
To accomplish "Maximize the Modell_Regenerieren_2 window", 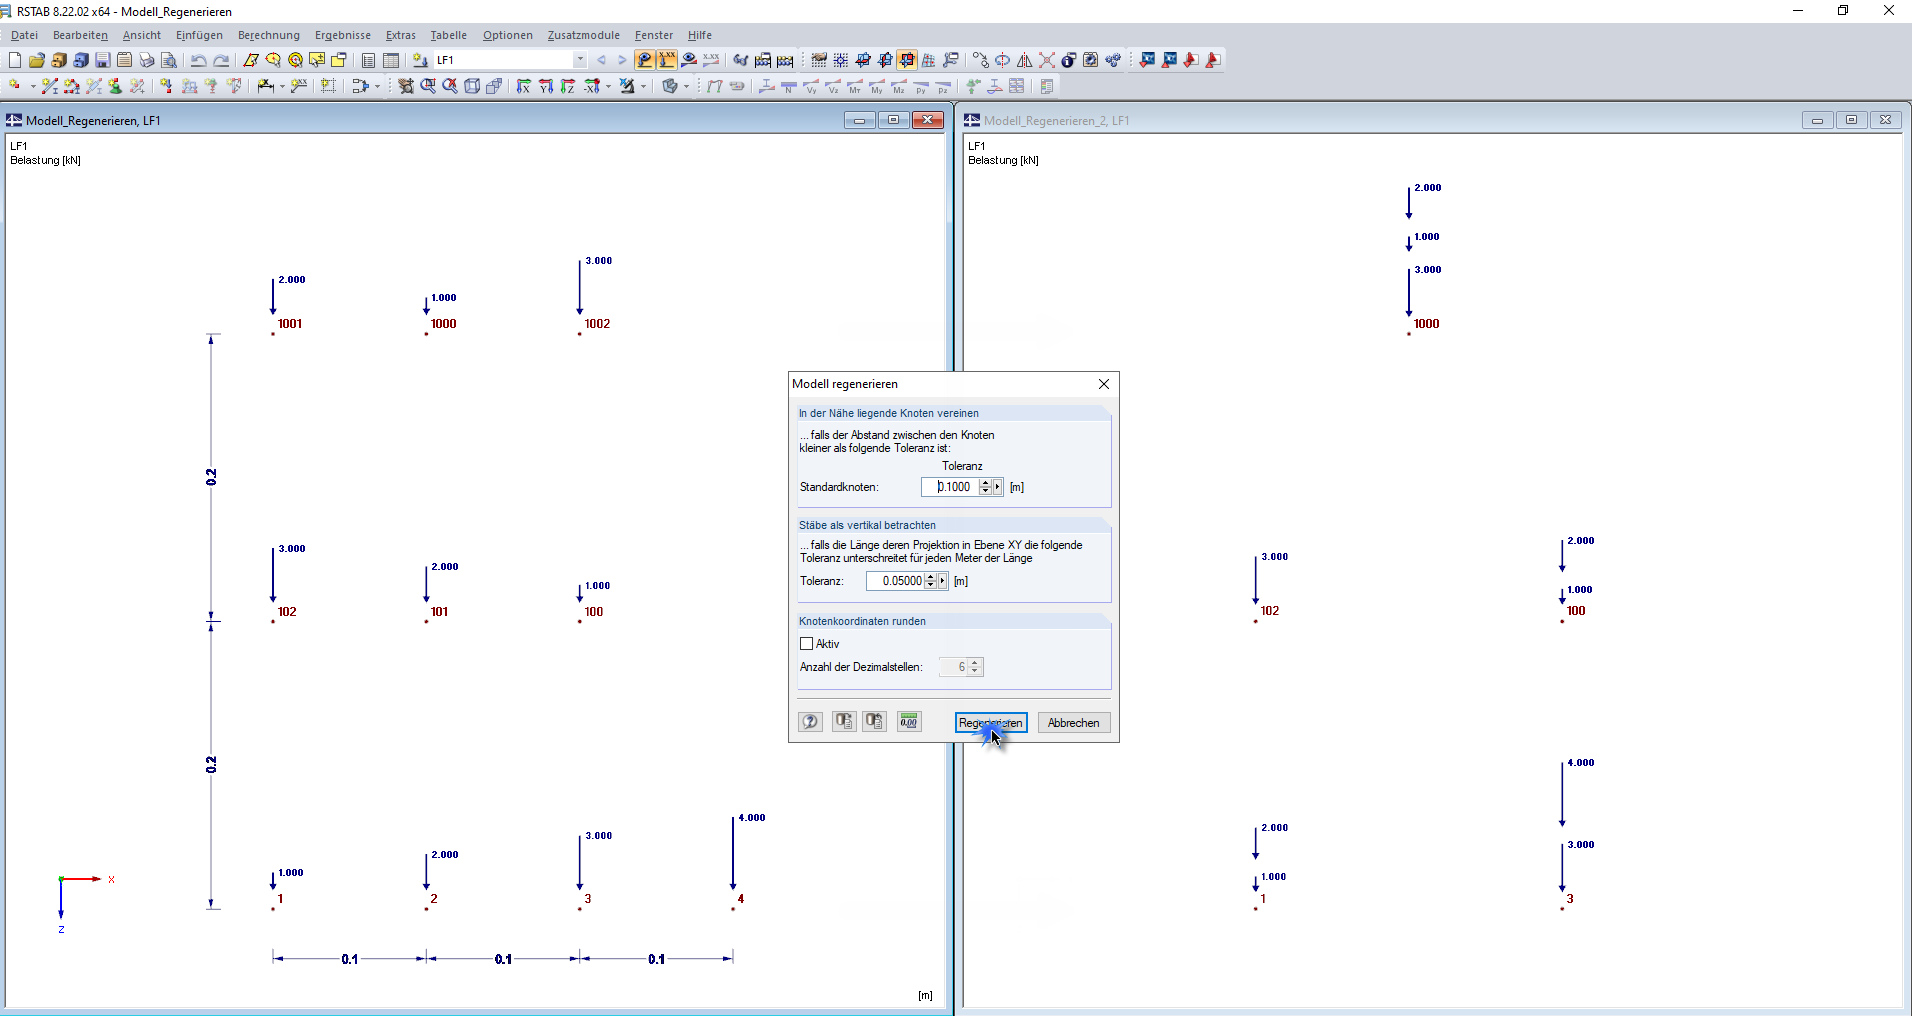I will click(x=1851, y=120).
